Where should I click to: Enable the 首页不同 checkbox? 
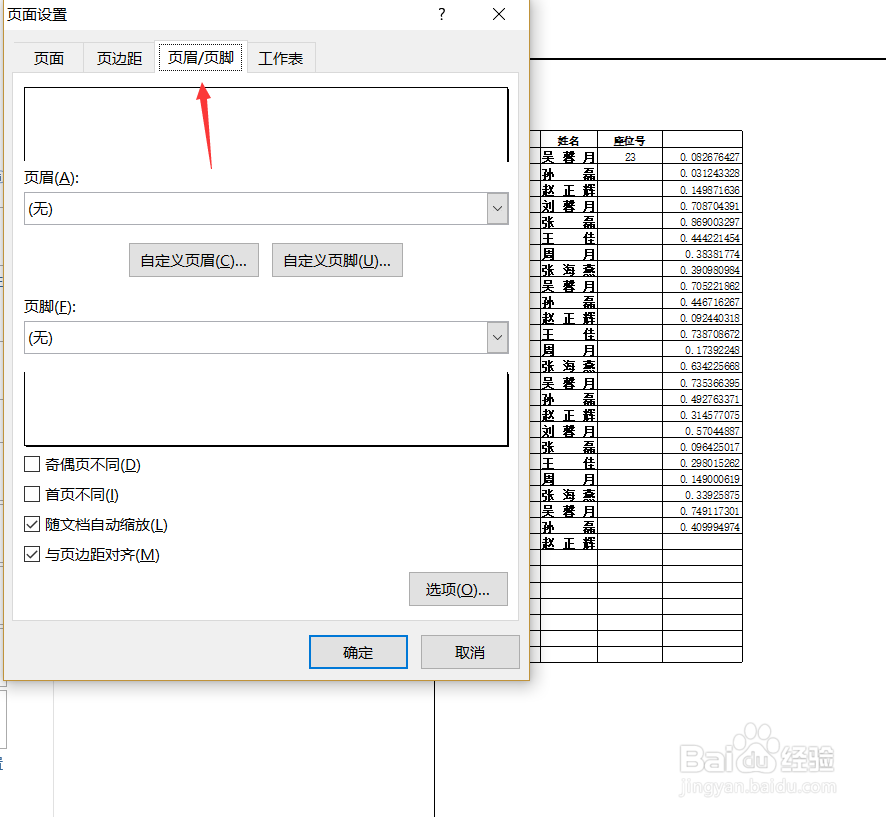click(31, 494)
